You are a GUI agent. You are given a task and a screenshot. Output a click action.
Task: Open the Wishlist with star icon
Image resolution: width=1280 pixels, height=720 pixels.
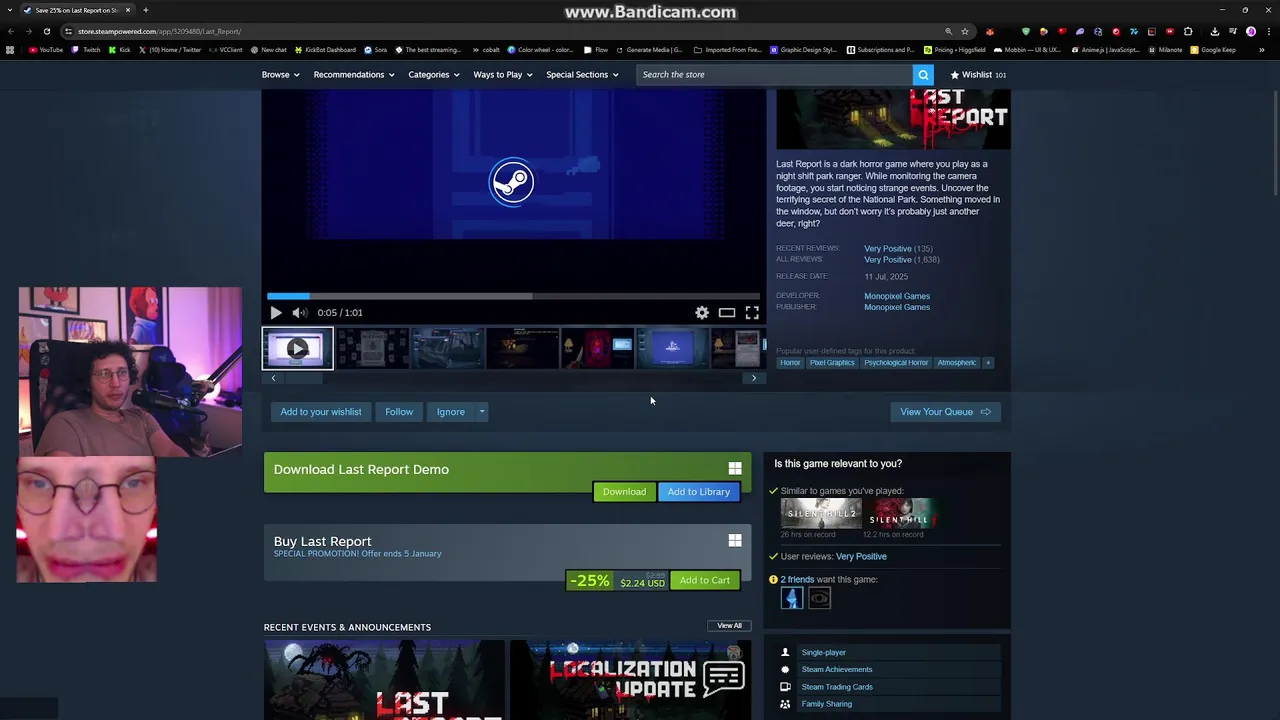click(978, 75)
